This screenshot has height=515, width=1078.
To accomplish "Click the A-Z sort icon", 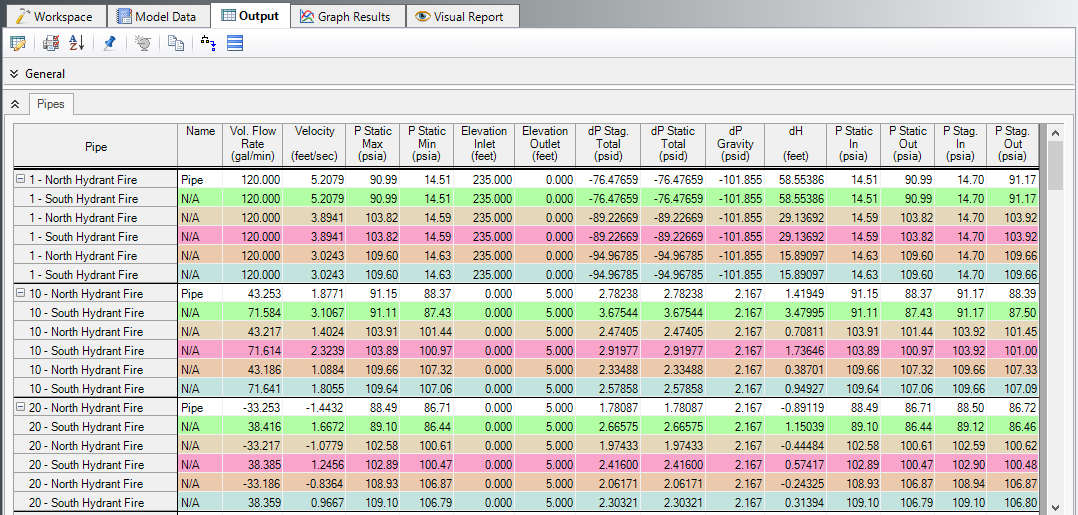I will tap(77, 43).
